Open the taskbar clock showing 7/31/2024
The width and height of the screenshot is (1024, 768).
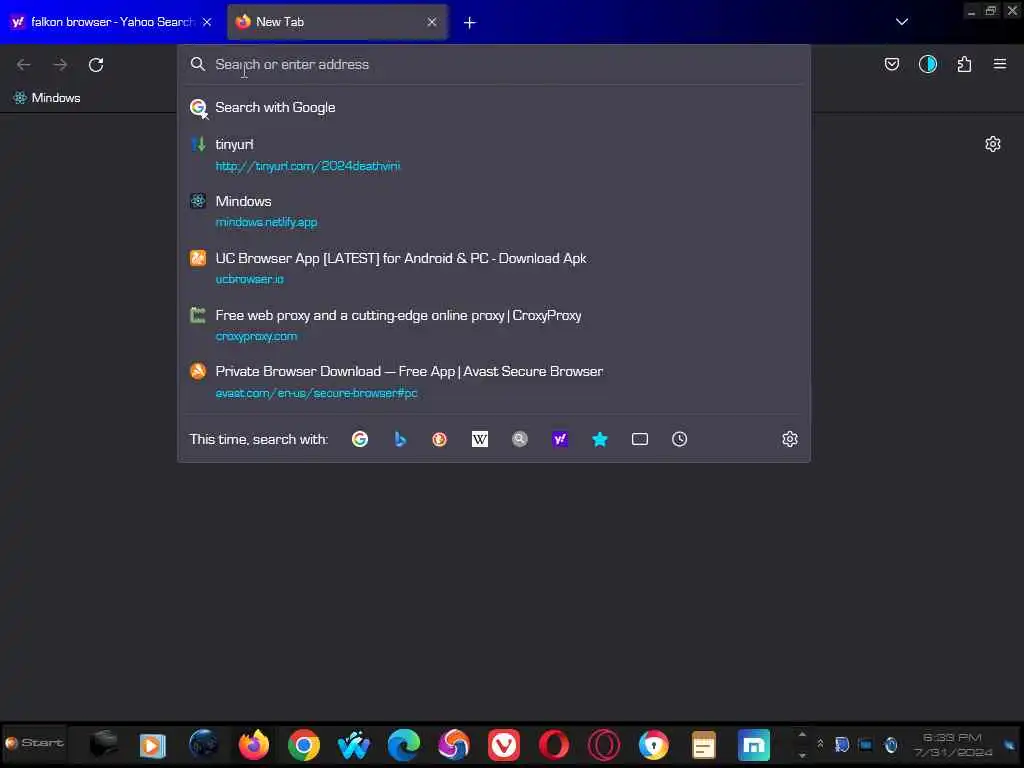(953, 744)
